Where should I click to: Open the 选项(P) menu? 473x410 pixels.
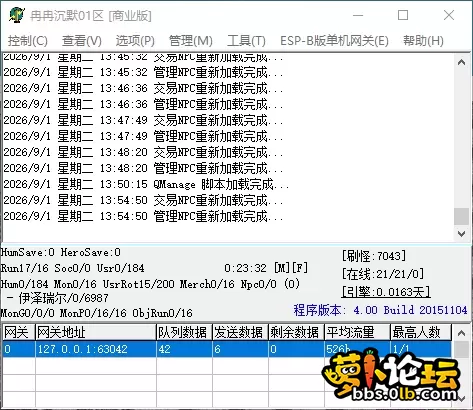tap(135, 41)
